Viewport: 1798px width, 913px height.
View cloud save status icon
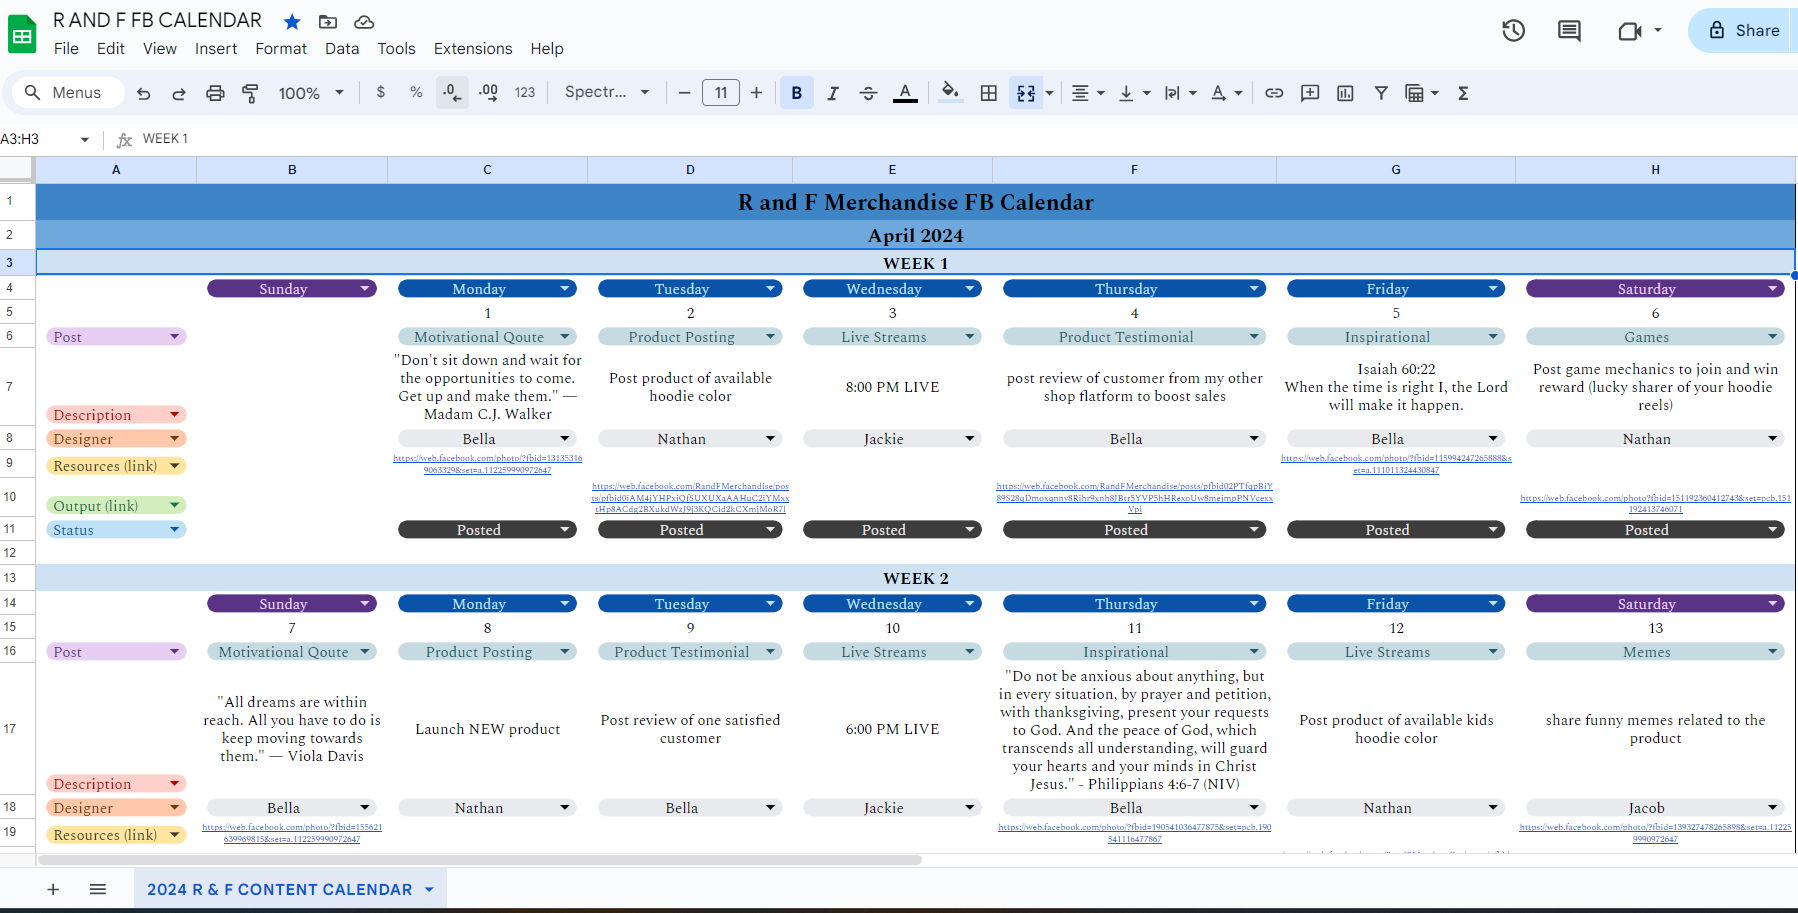tap(364, 21)
